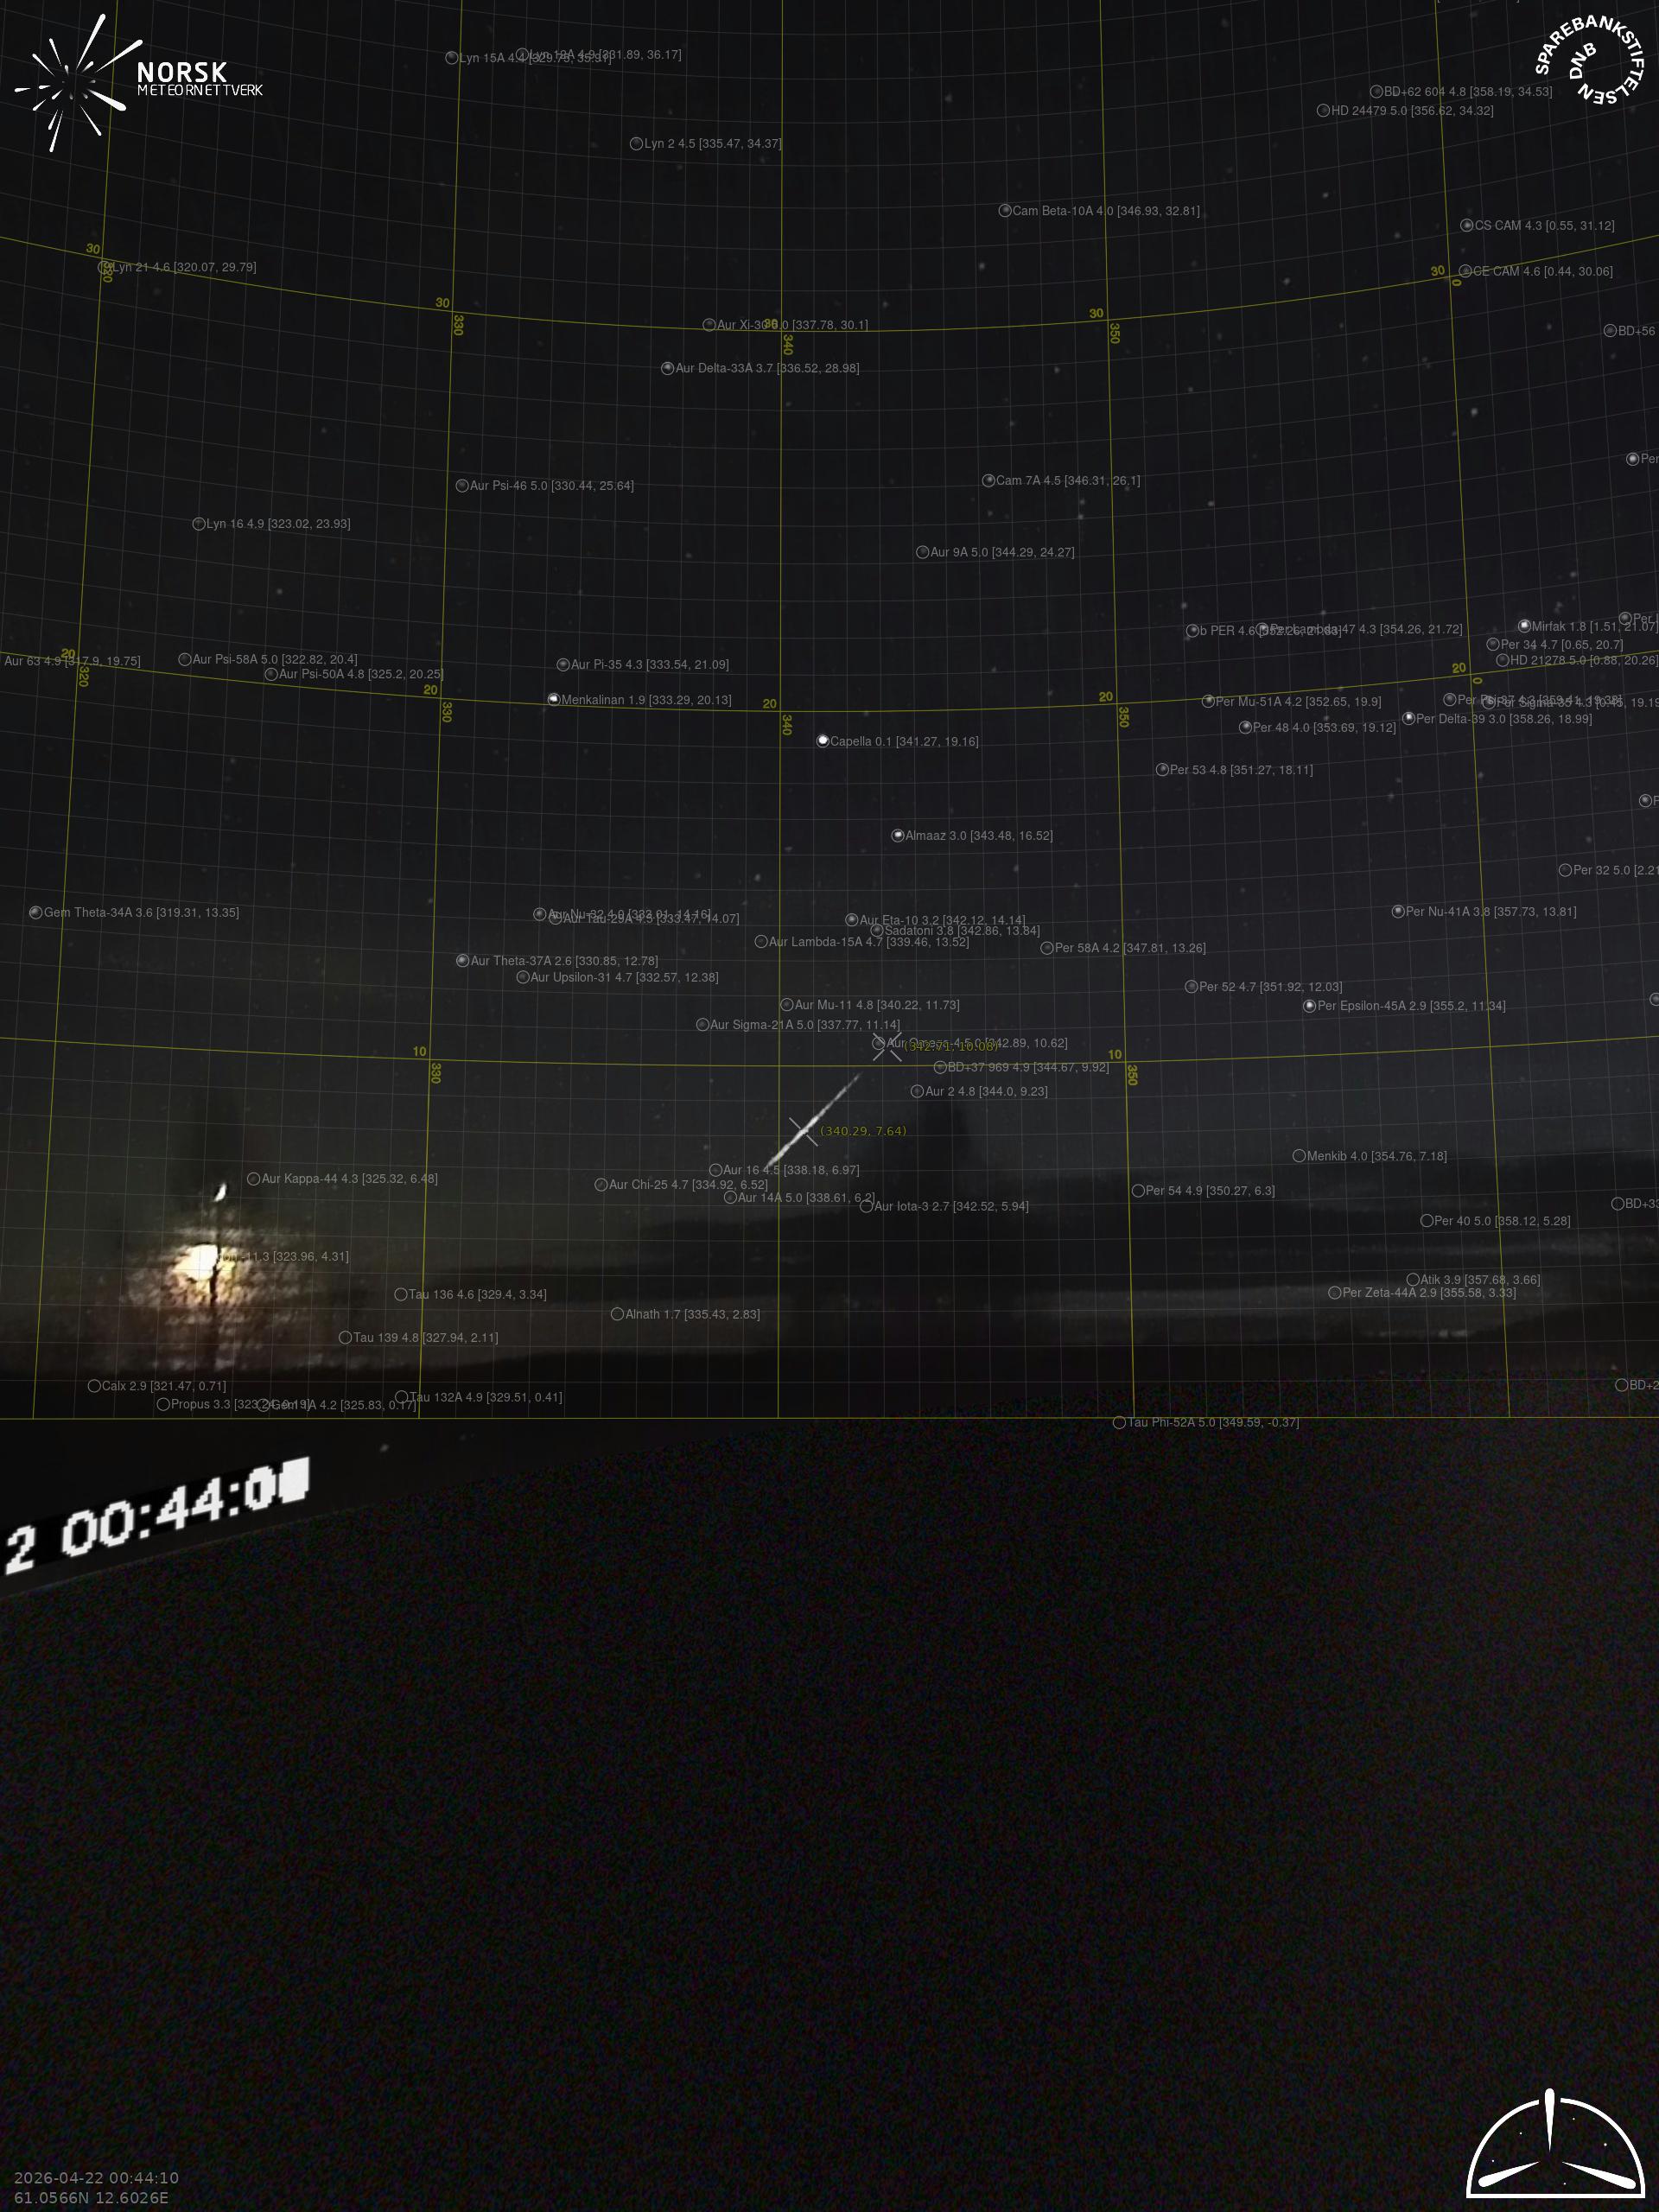Click the station coordinates 61.0566N 12.6026E
Screen dimensions: 1659x2212
91,2197
